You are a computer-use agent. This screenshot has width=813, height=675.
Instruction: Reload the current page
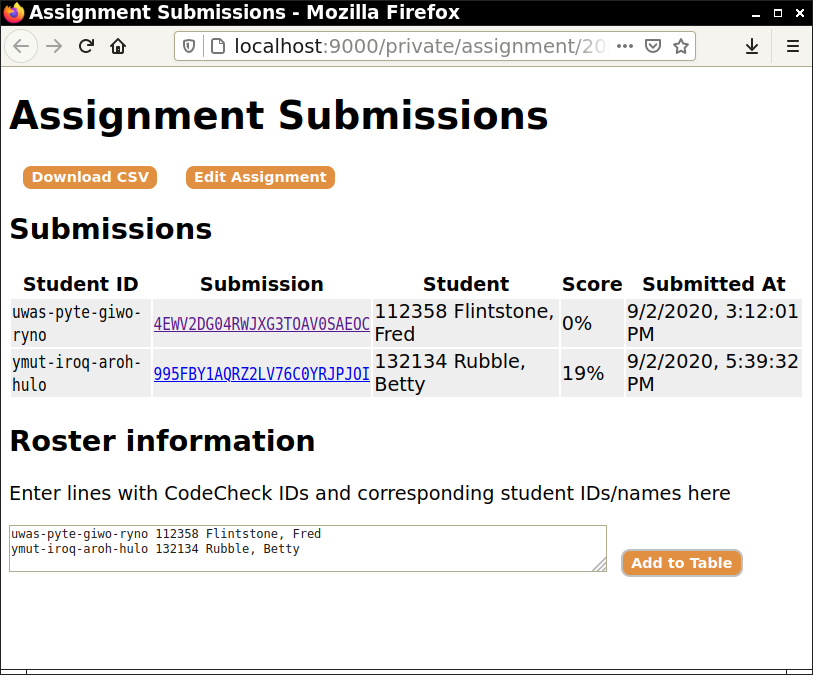click(x=87, y=47)
